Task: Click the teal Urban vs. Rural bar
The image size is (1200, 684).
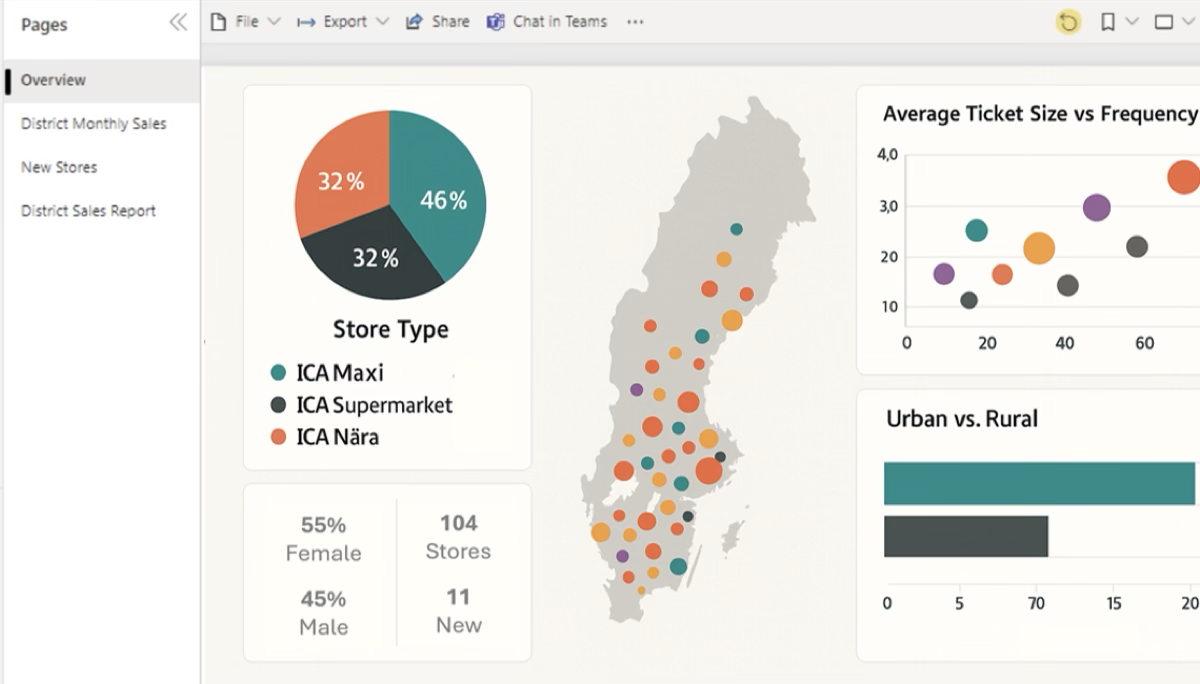Action: tap(1040, 483)
